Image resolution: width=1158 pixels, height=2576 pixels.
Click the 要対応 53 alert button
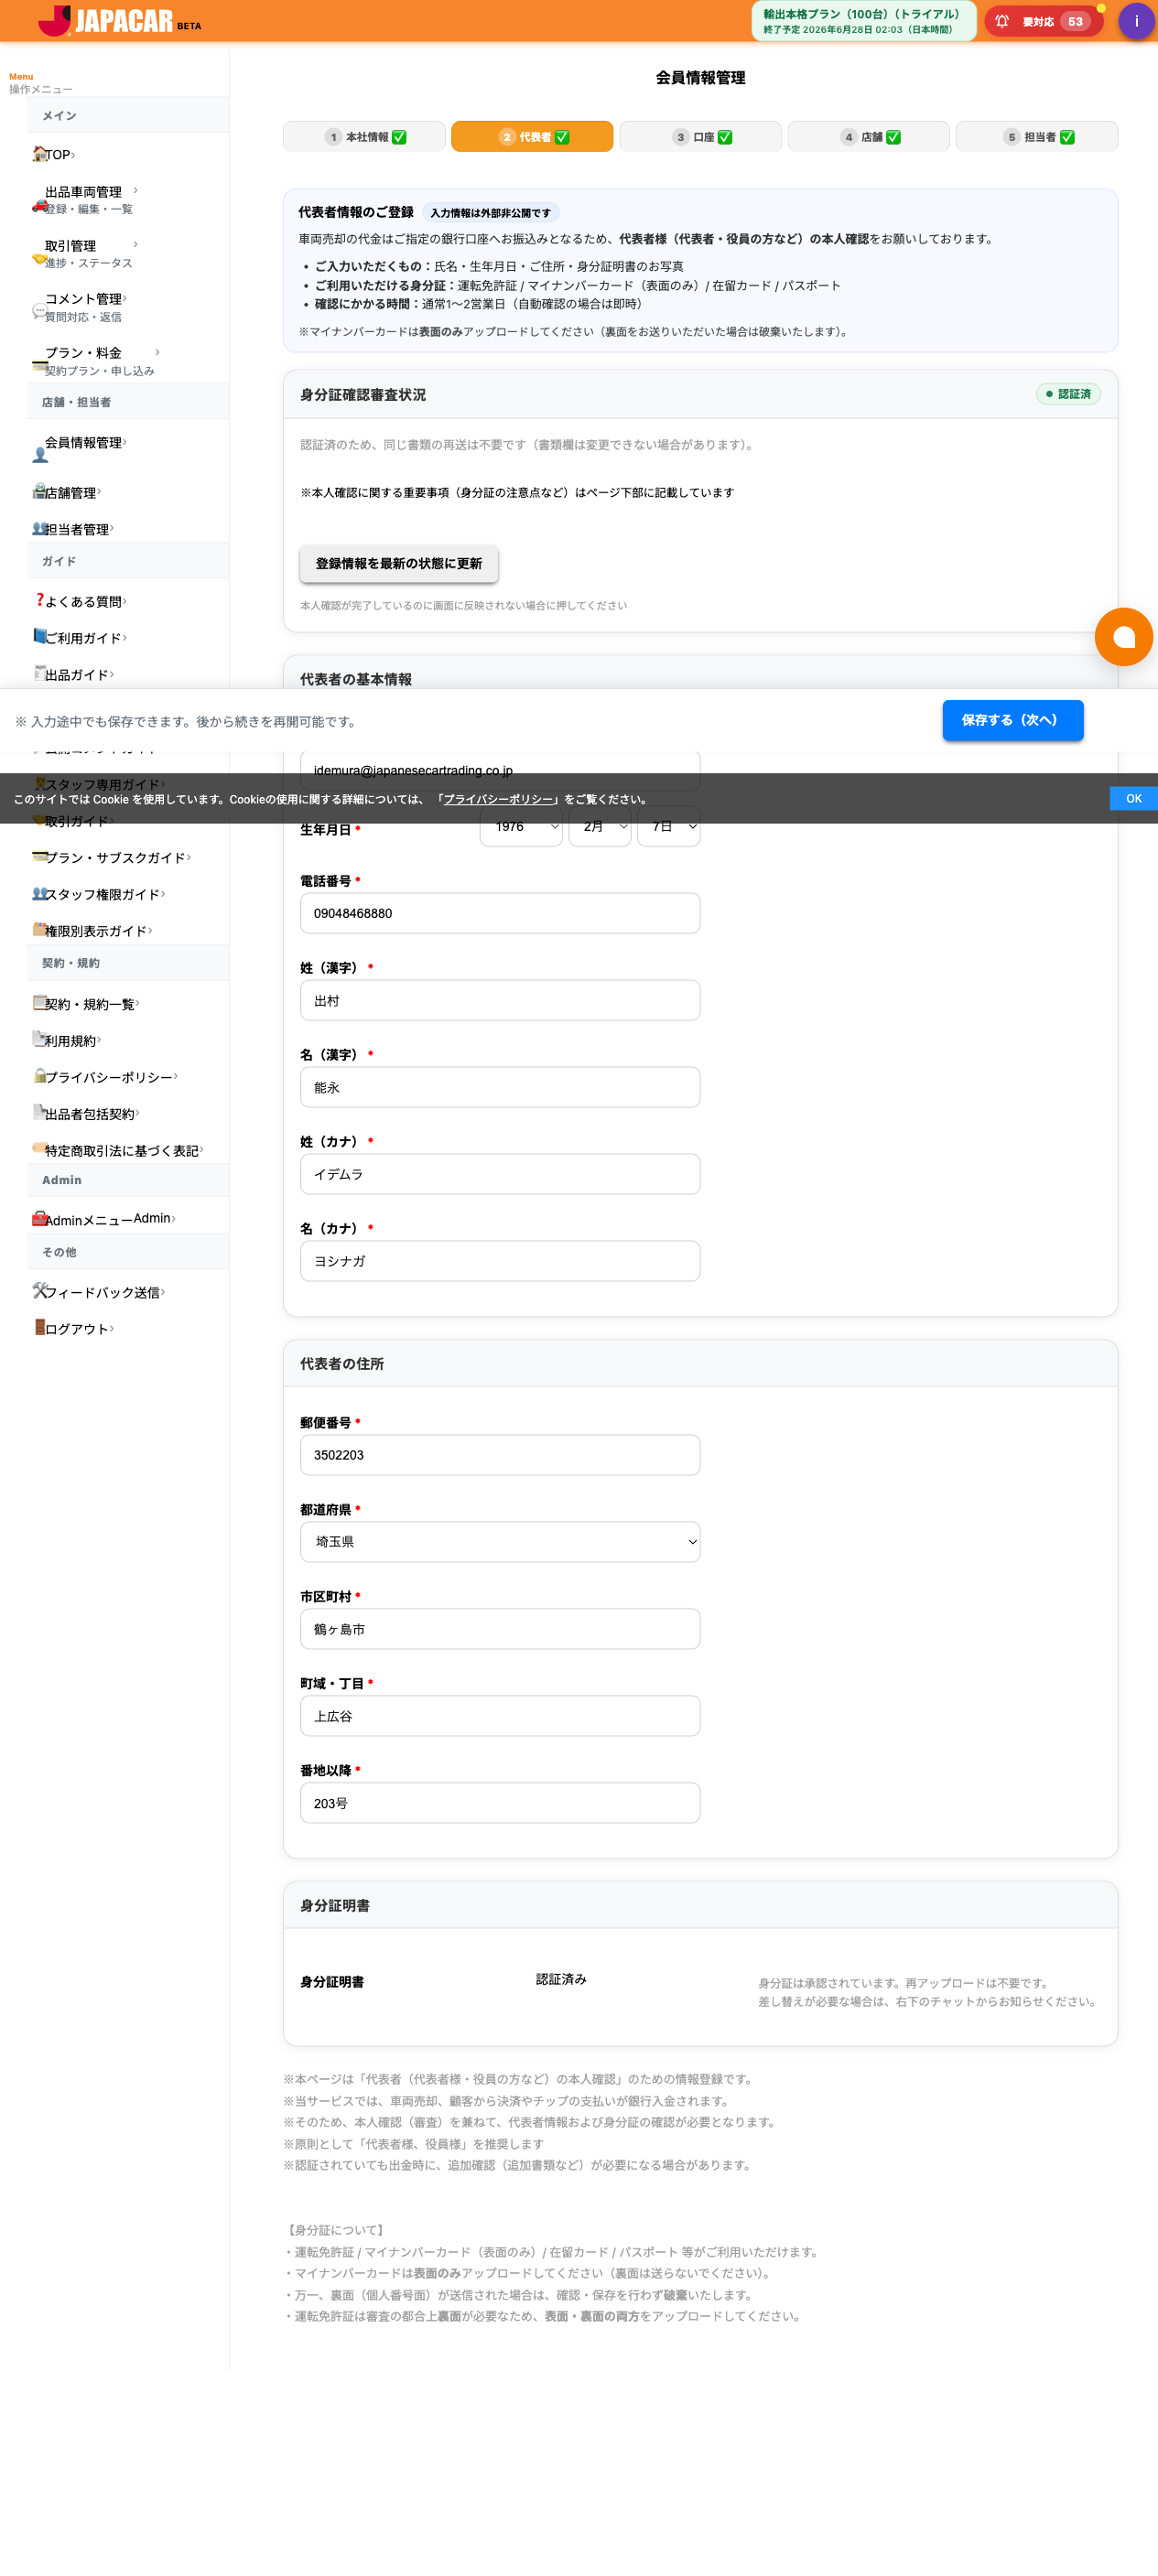pos(1043,21)
